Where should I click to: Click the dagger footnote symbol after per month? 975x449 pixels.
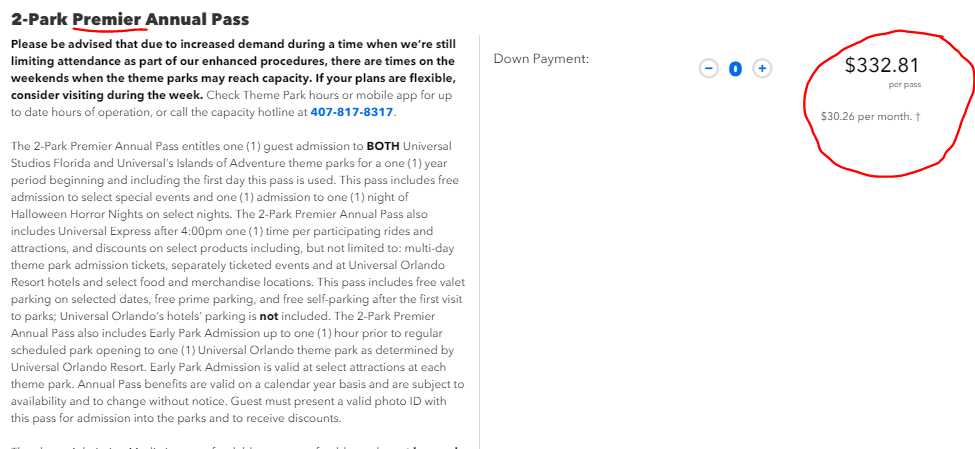tap(917, 116)
